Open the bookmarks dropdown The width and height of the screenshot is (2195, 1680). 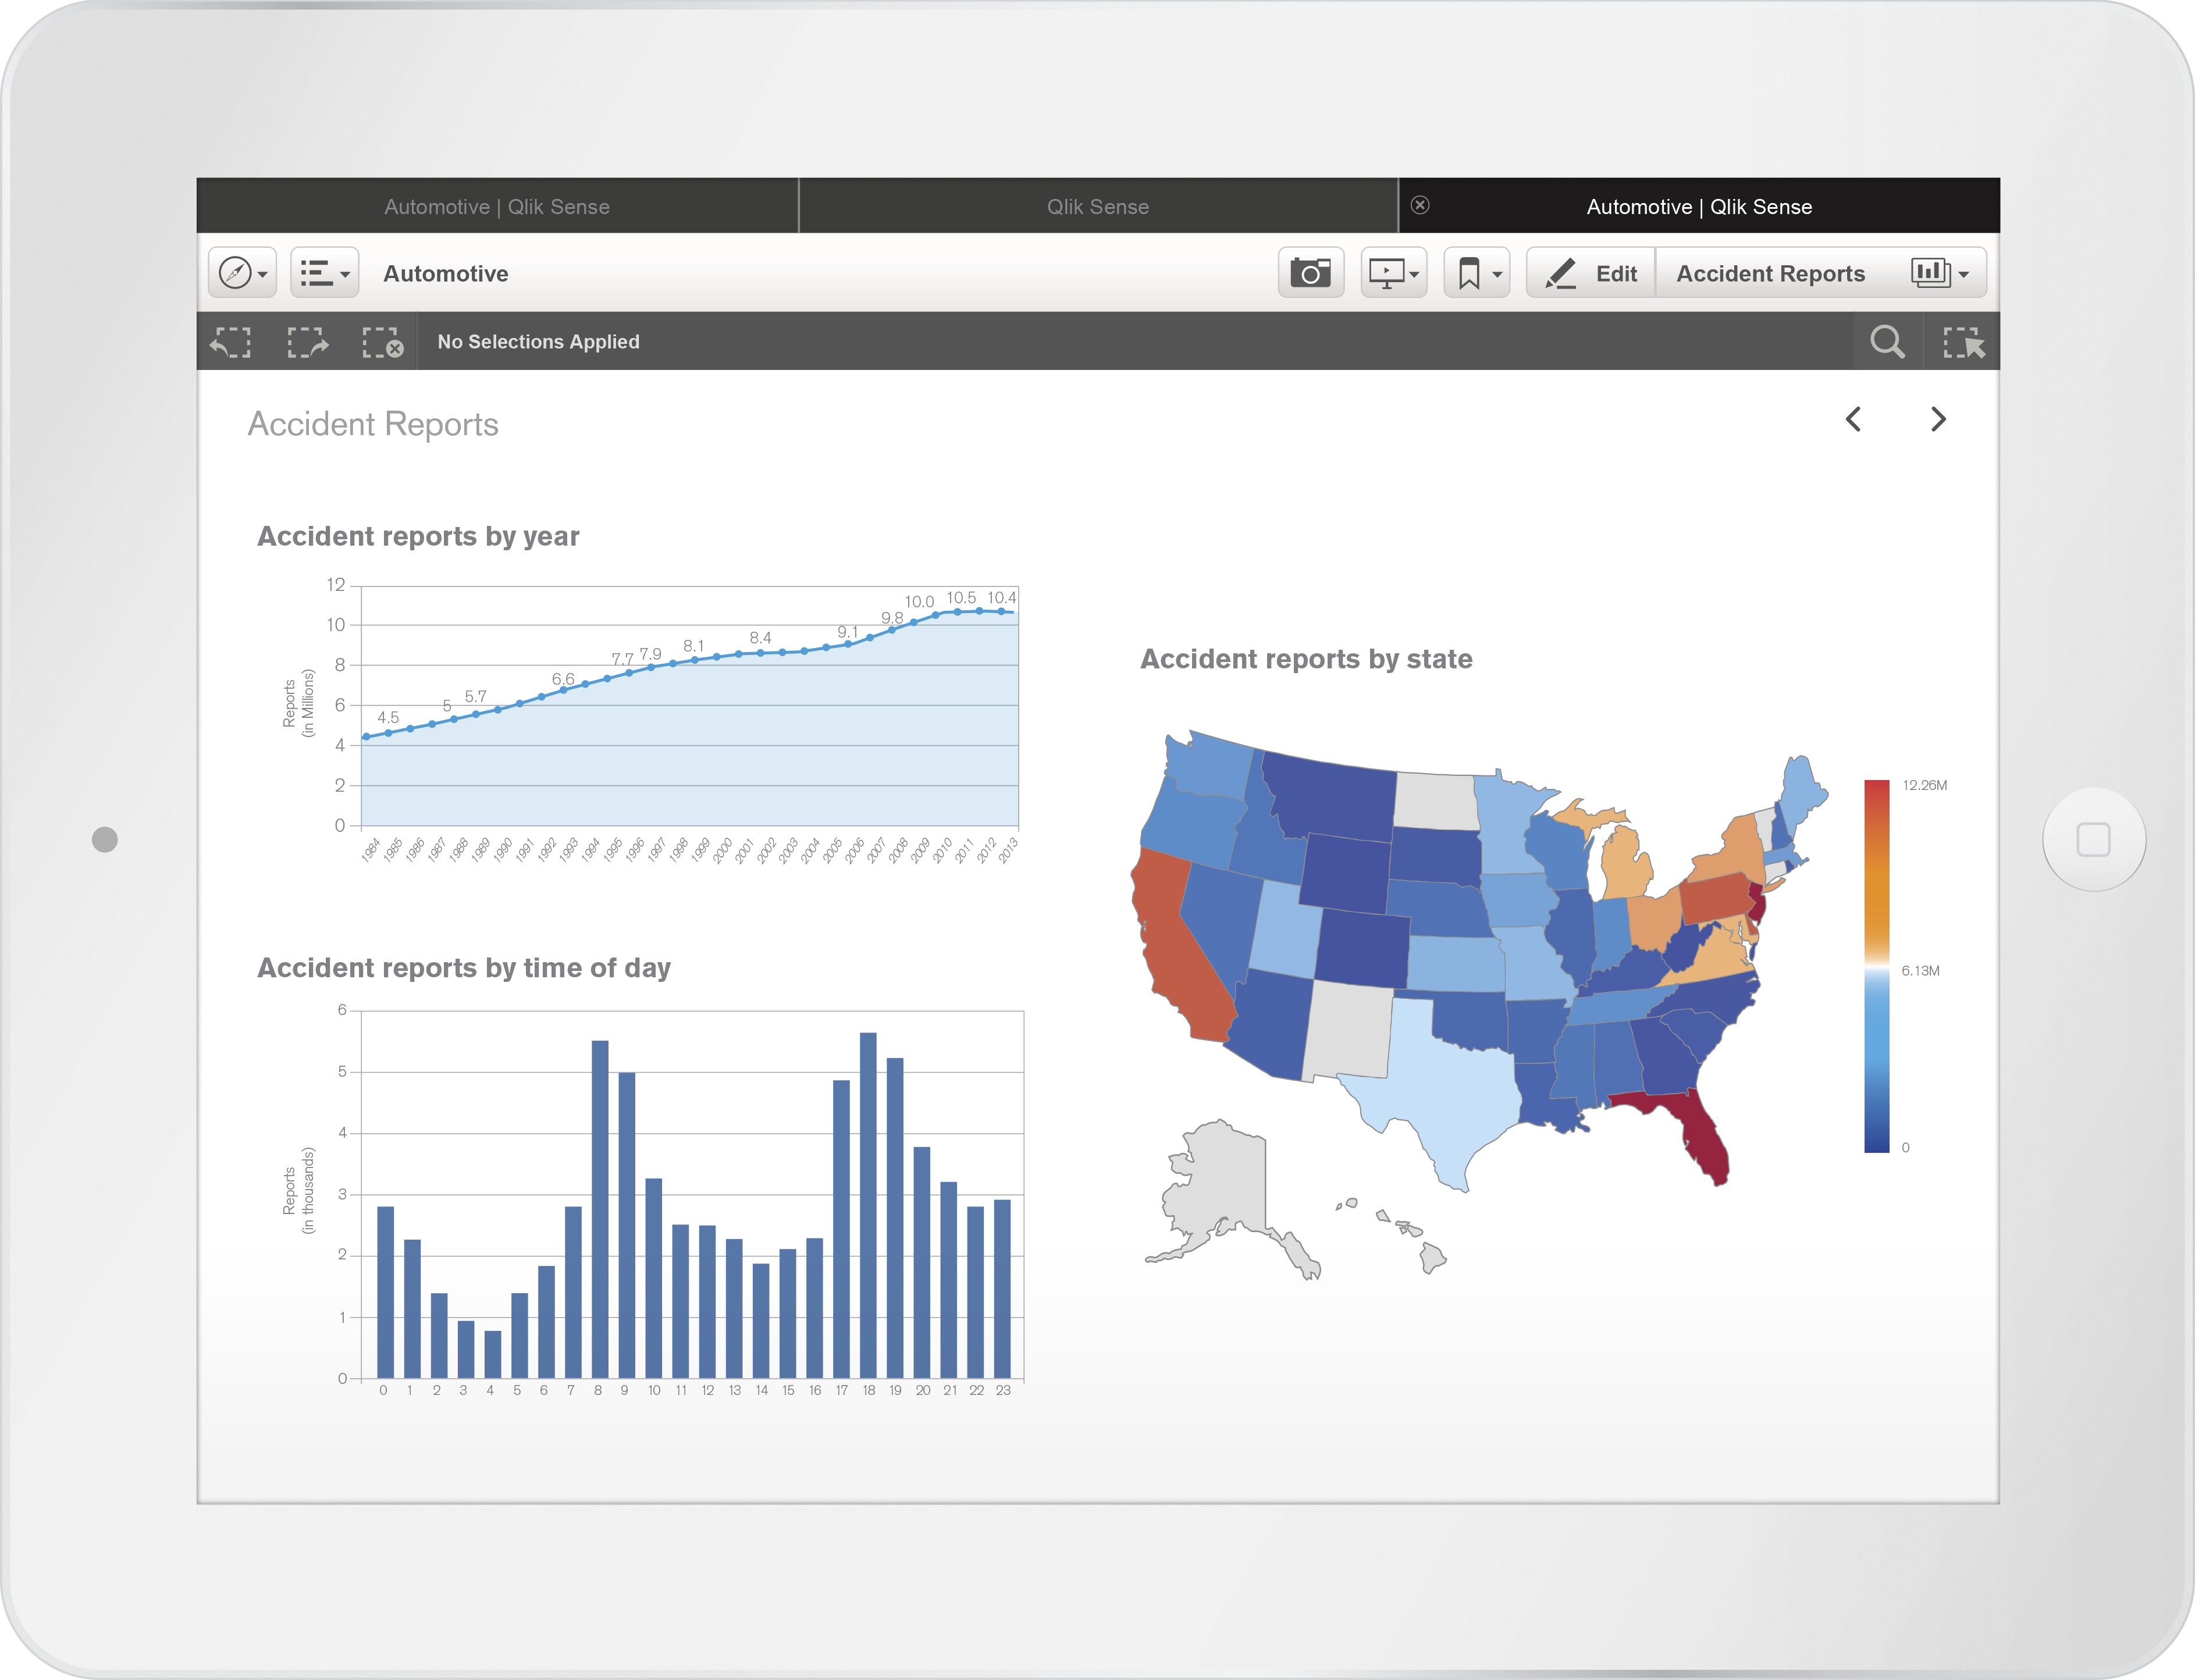coord(1477,273)
